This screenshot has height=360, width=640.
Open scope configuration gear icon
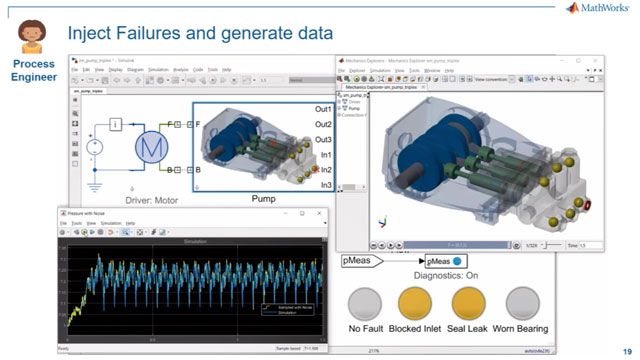click(62, 232)
